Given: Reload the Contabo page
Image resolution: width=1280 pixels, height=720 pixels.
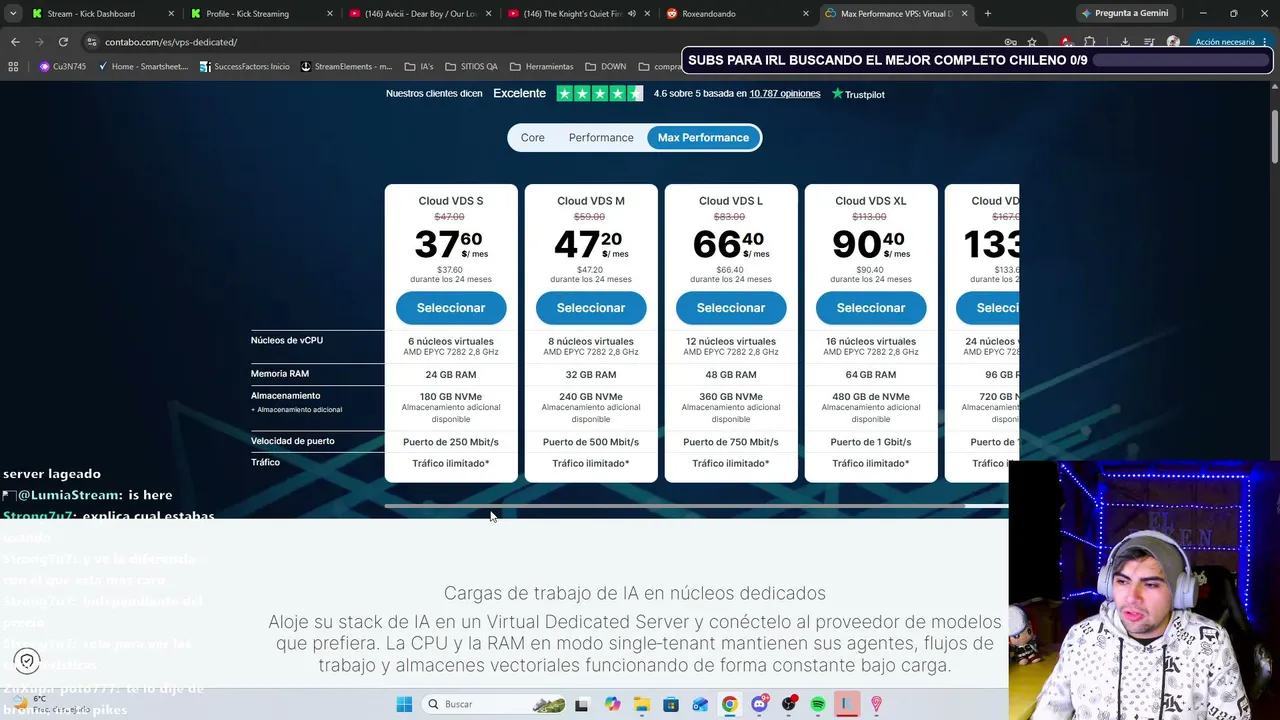Looking at the screenshot, I should [x=63, y=42].
